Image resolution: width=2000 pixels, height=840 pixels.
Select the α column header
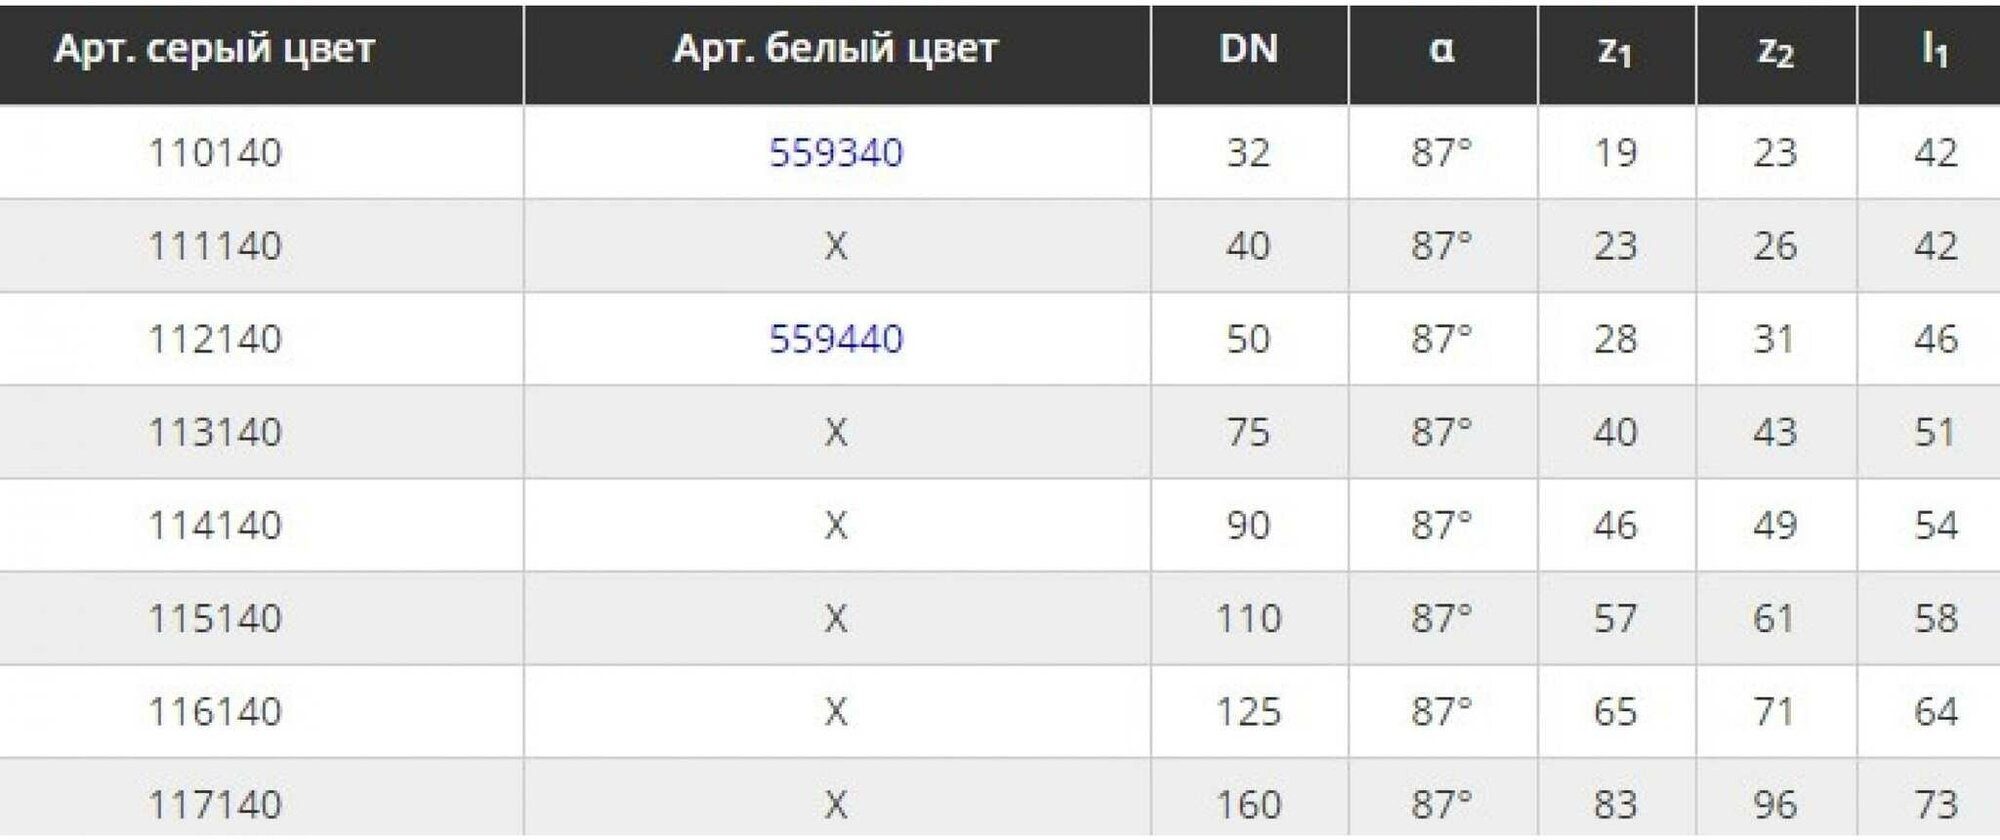1441,49
